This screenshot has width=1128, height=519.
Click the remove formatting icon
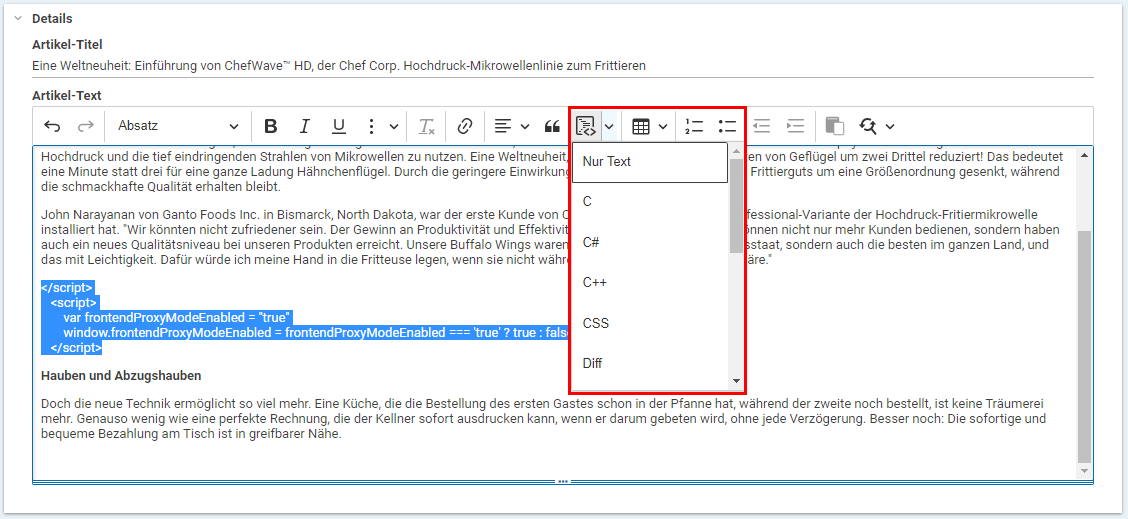click(x=427, y=127)
